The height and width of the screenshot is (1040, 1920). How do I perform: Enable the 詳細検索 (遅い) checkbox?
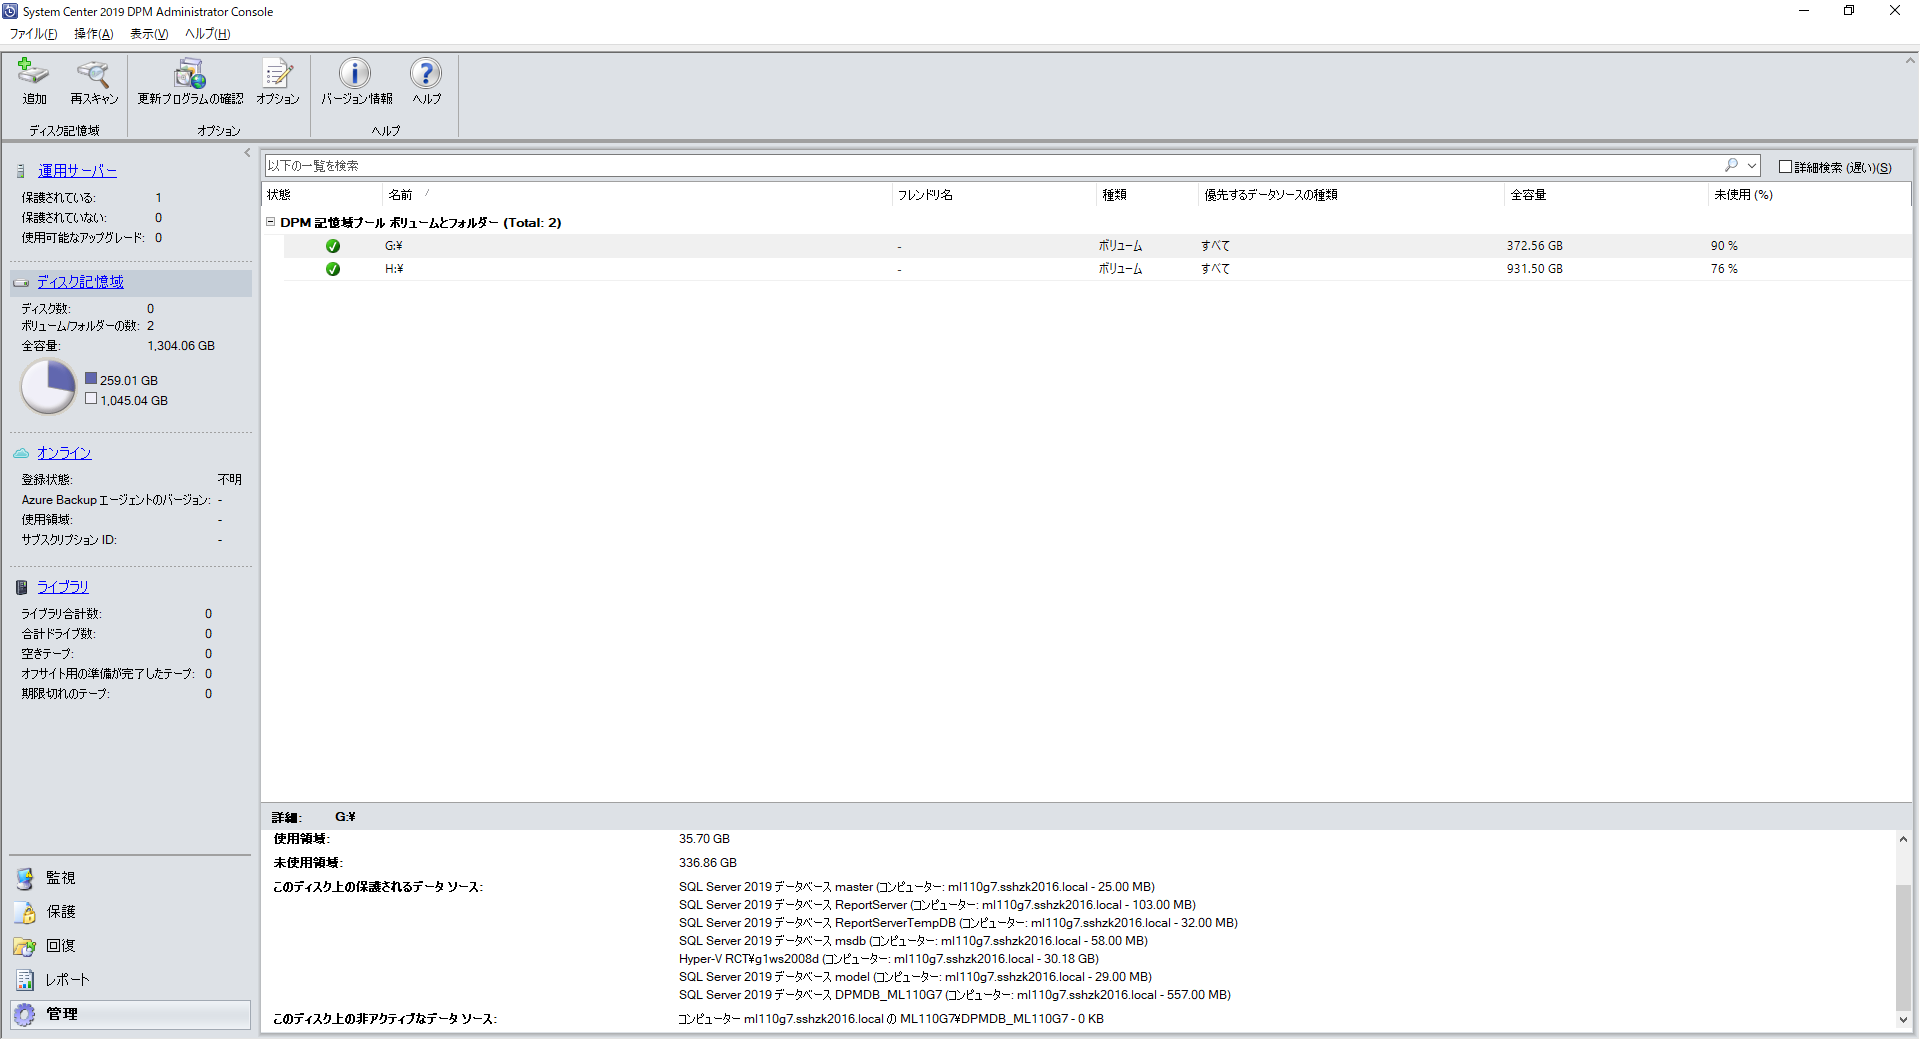pos(1786,165)
